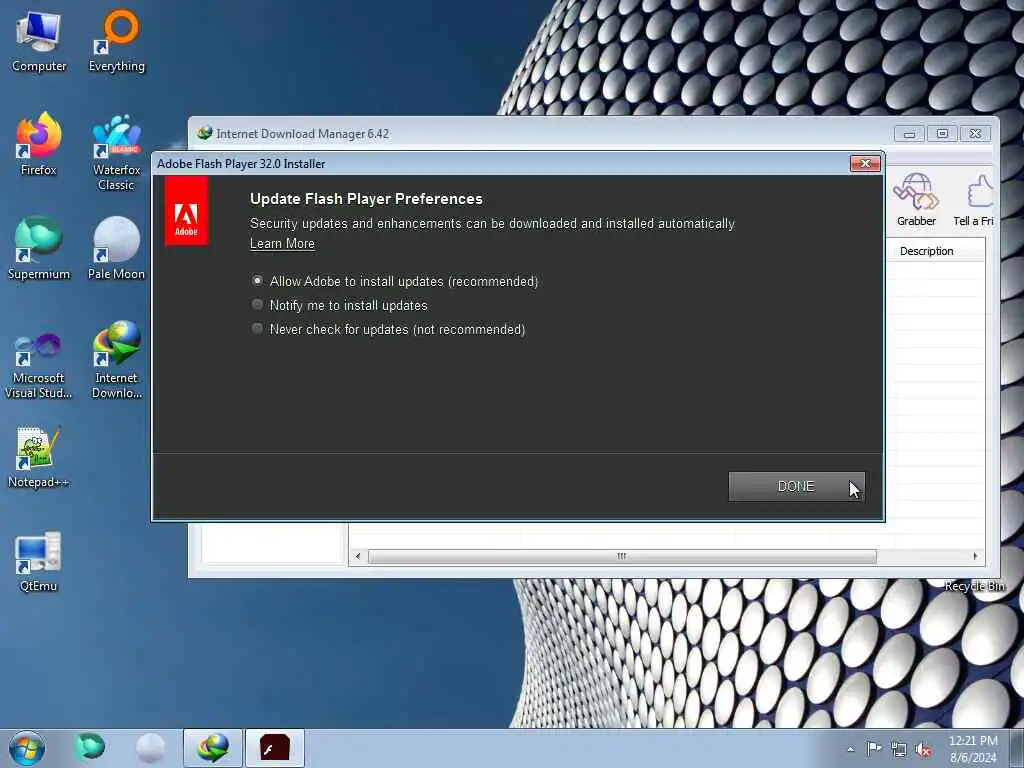Click the DONE button in Flash installer

[x=796, y=487]
